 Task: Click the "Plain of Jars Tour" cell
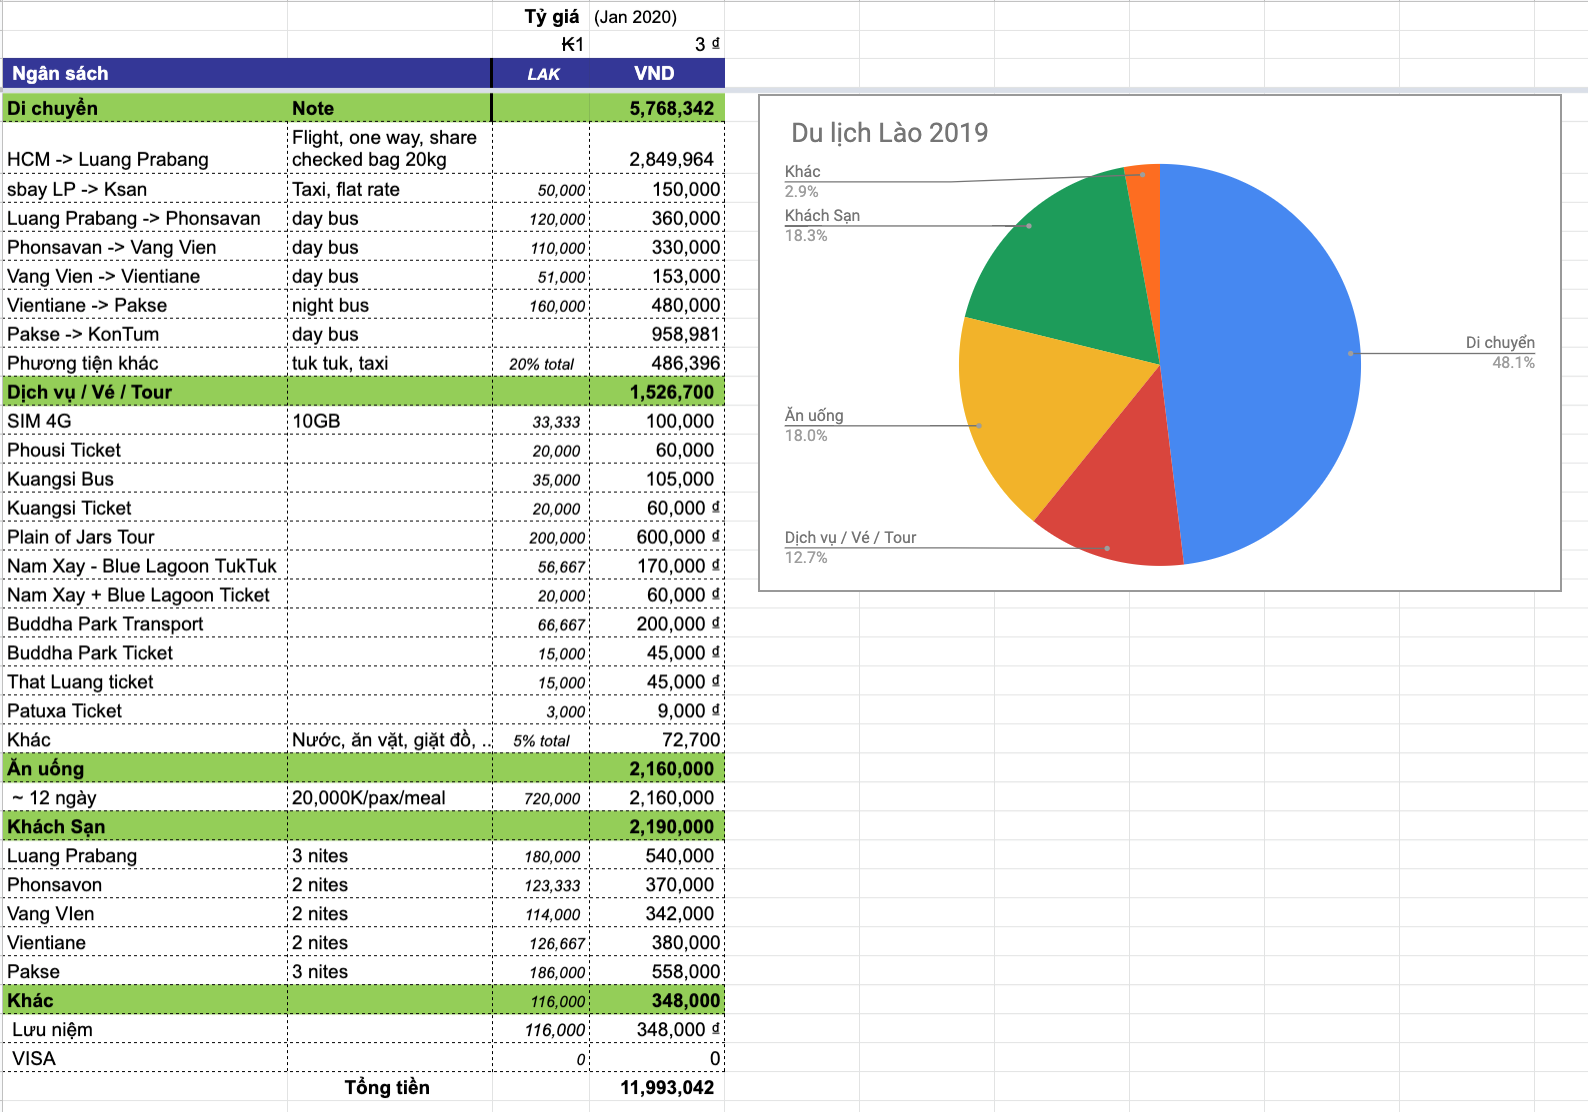click(x=81, y=537)
